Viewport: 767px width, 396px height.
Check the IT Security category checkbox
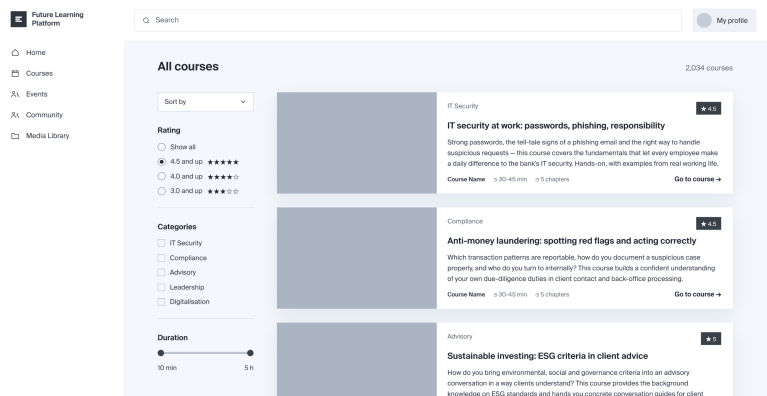pyautogui.click(x=161, y=243)
